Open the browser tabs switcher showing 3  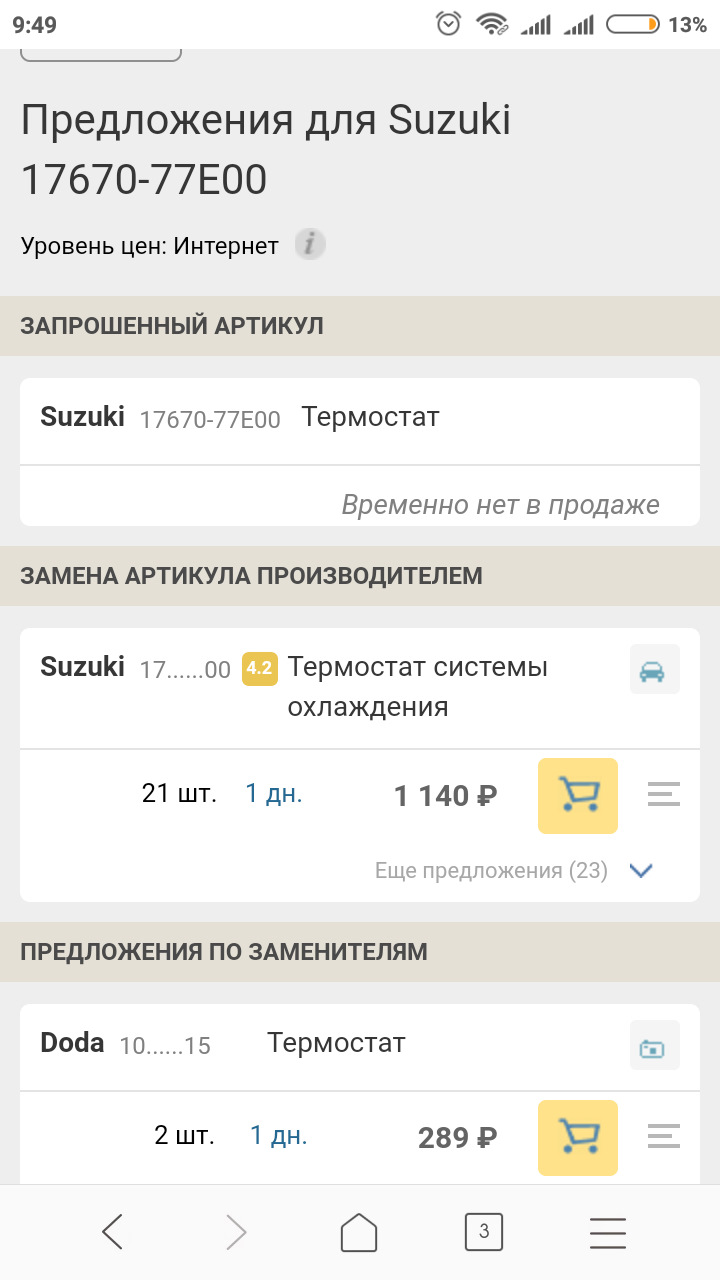tap(484, 1232)
